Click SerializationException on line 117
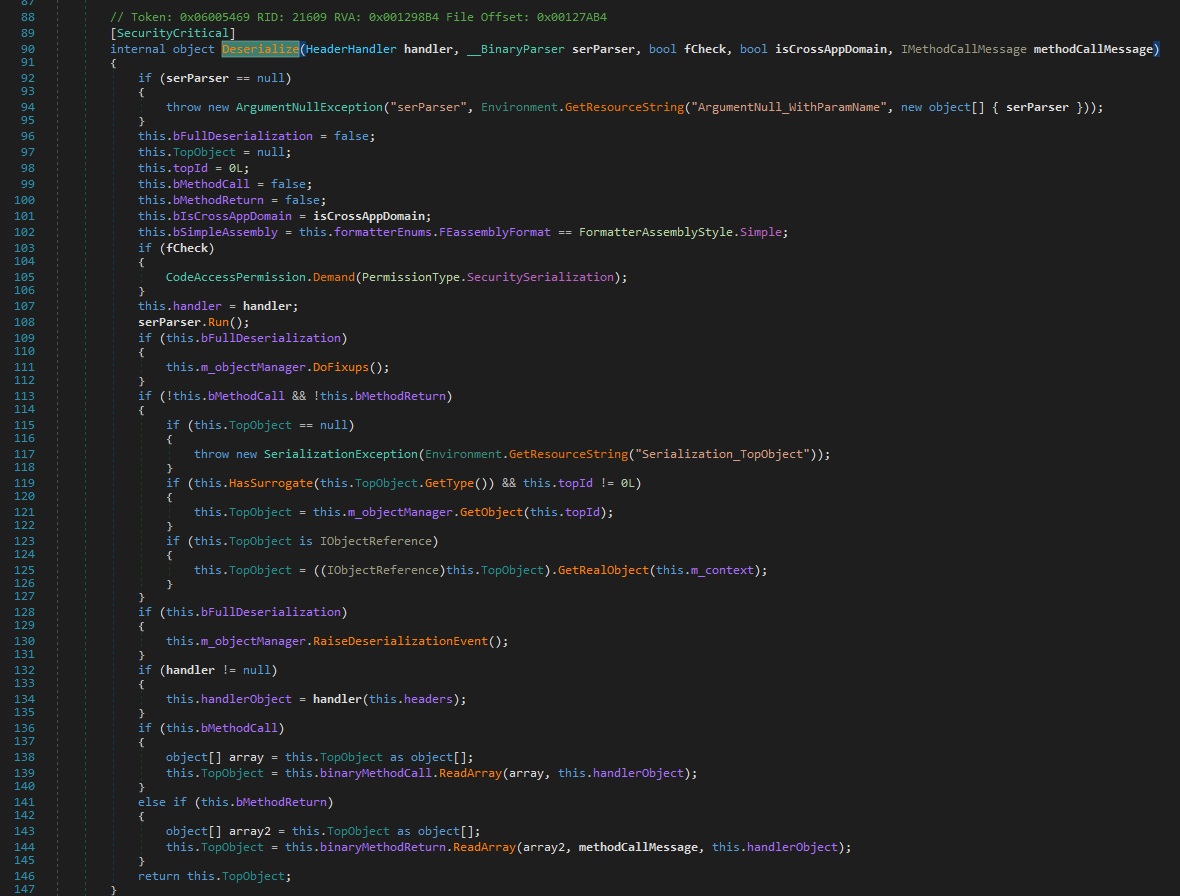1180x896 pixels. 340,454
